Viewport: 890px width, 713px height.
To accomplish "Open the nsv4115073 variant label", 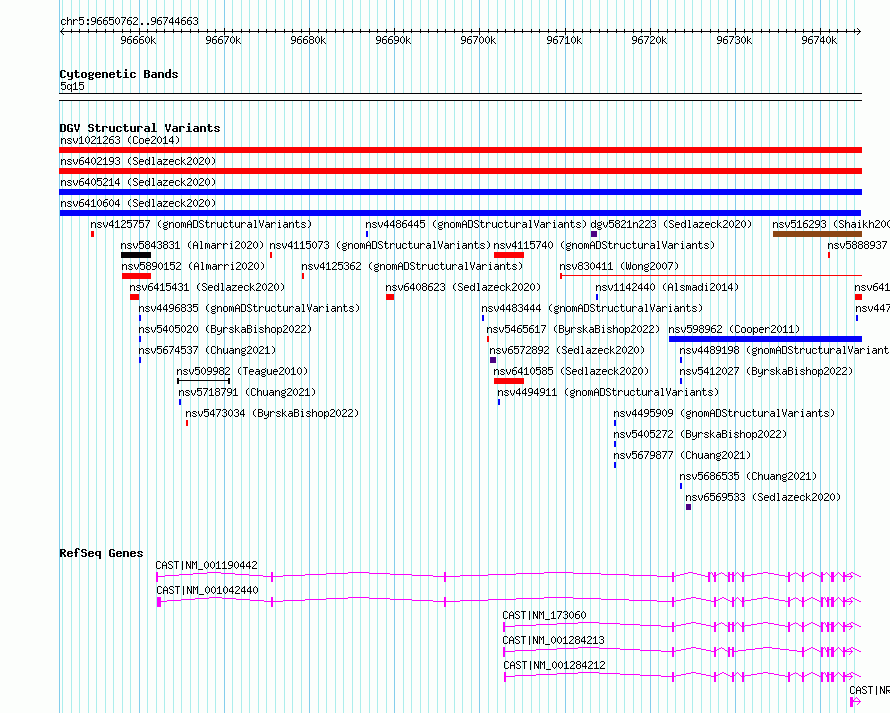I will click(x=380, y=245).
